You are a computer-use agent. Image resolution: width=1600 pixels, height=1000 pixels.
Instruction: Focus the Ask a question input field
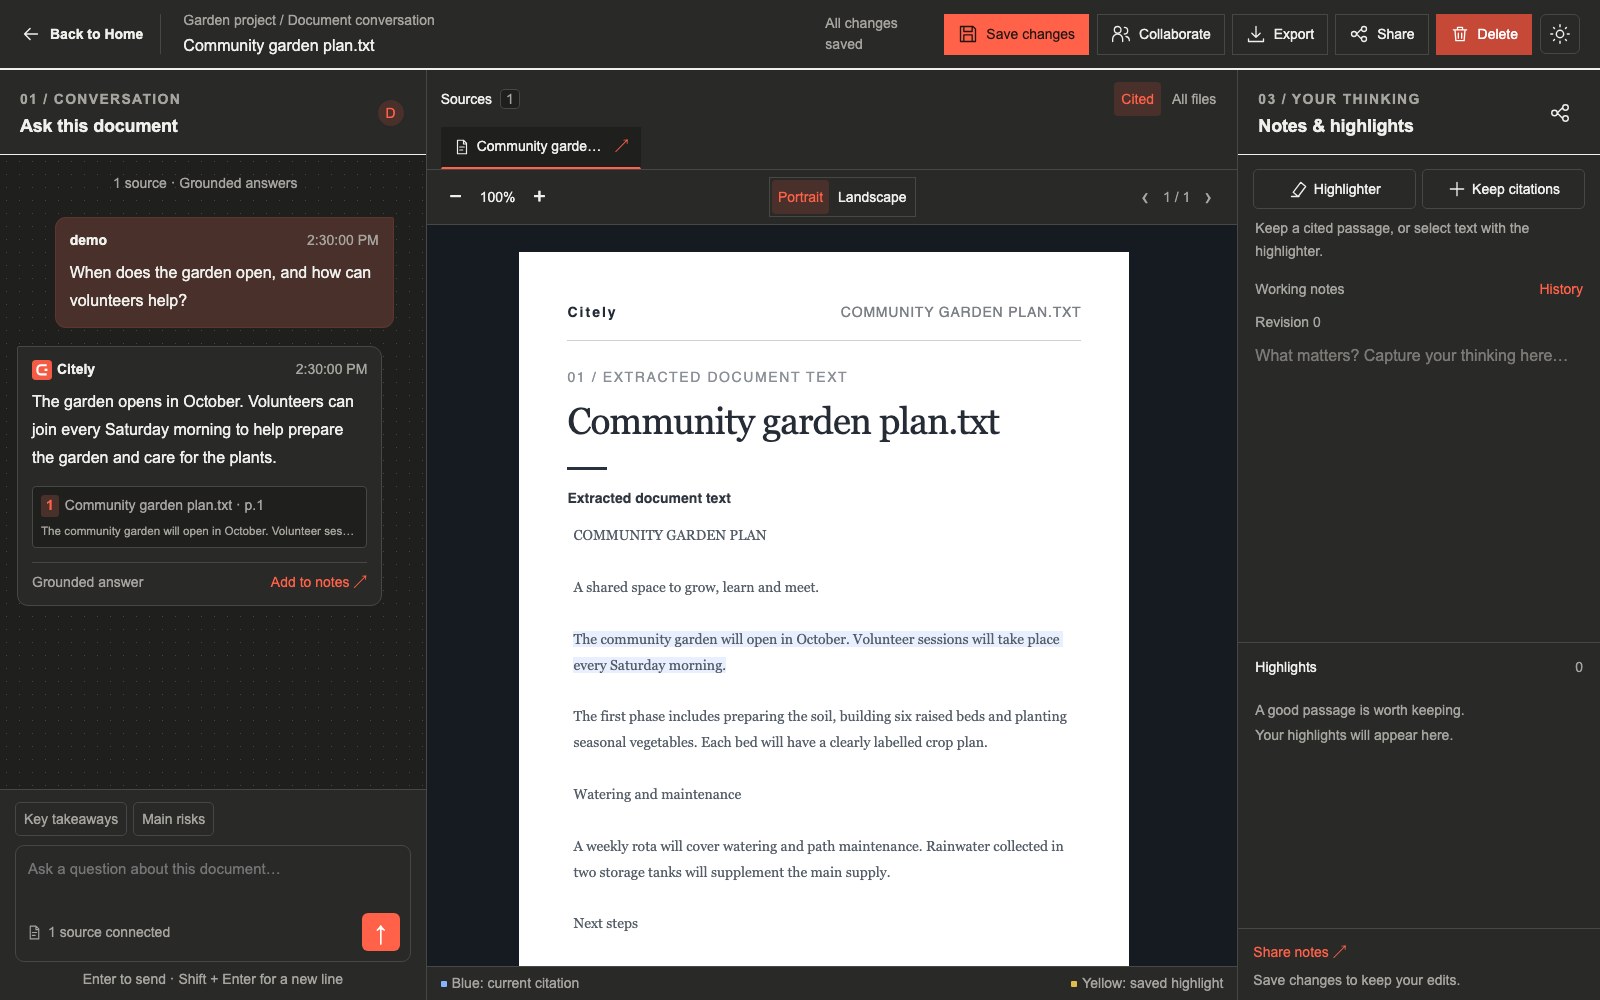coord(213,880)
